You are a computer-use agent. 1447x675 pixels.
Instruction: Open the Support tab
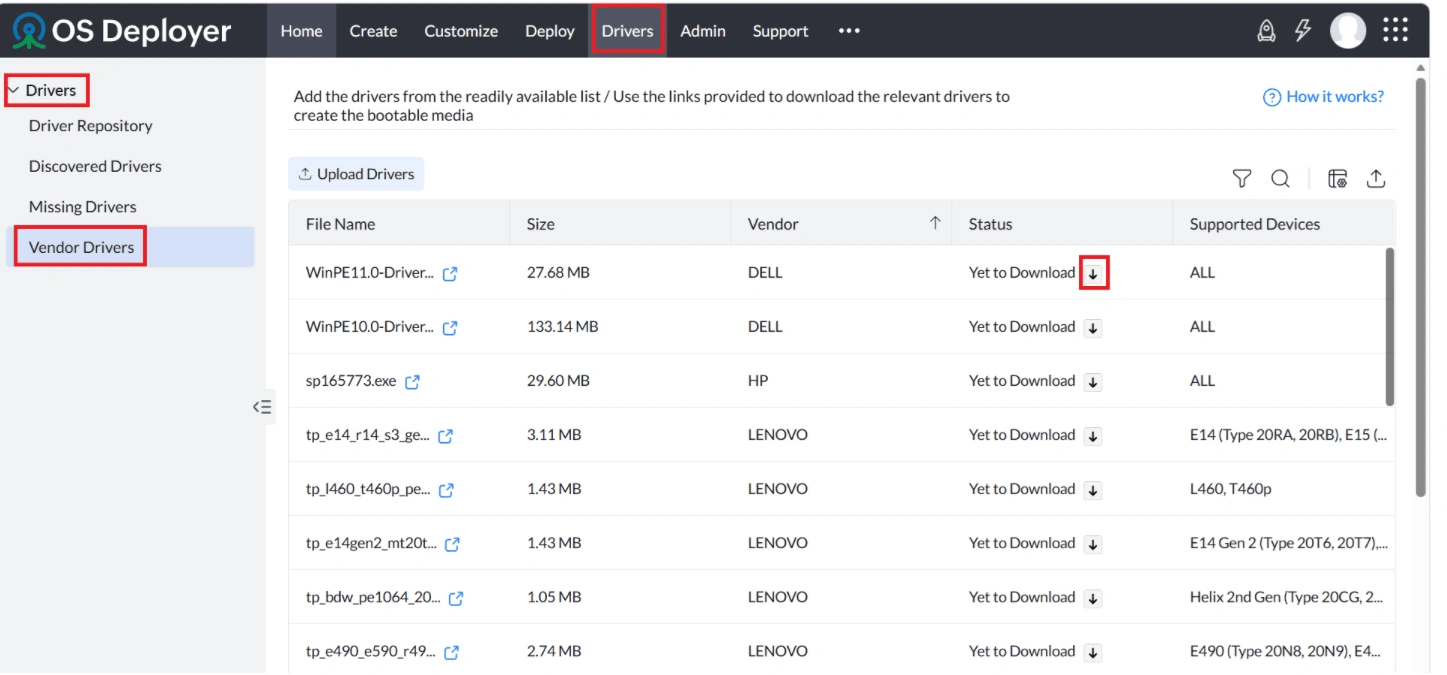point(780,31)
